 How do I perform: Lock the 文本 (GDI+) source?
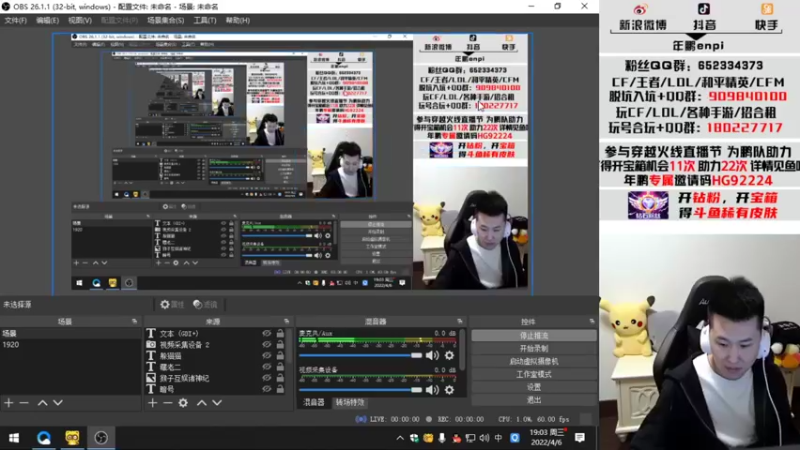280,333
